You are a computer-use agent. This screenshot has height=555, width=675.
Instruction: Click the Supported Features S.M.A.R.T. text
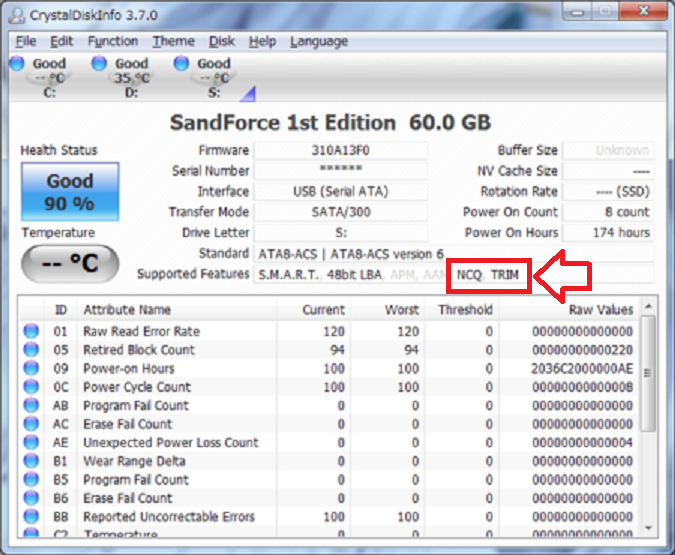click(x=288, y=275)
